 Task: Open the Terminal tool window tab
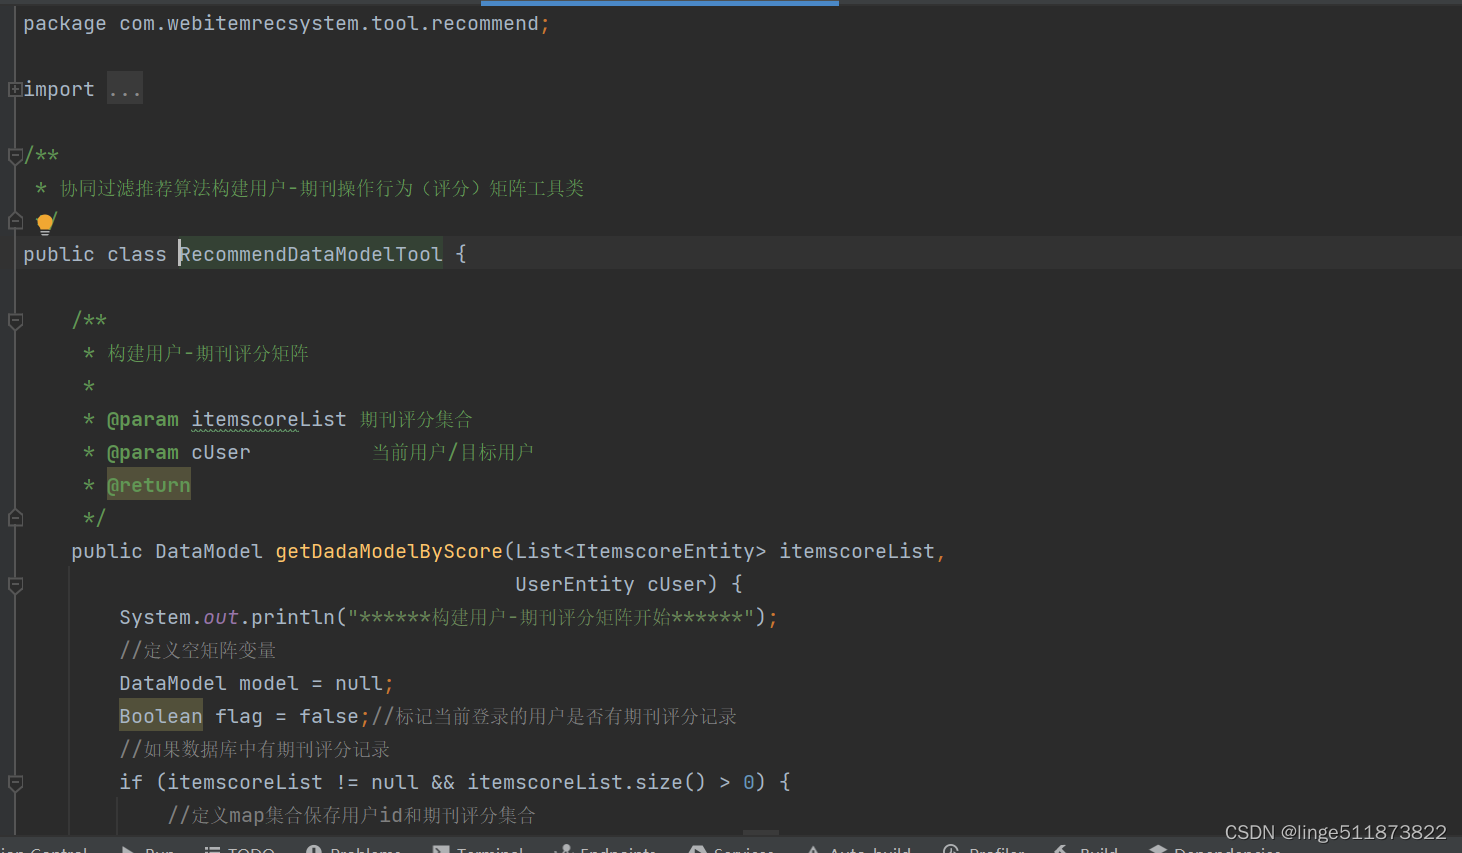pos(479,848)
